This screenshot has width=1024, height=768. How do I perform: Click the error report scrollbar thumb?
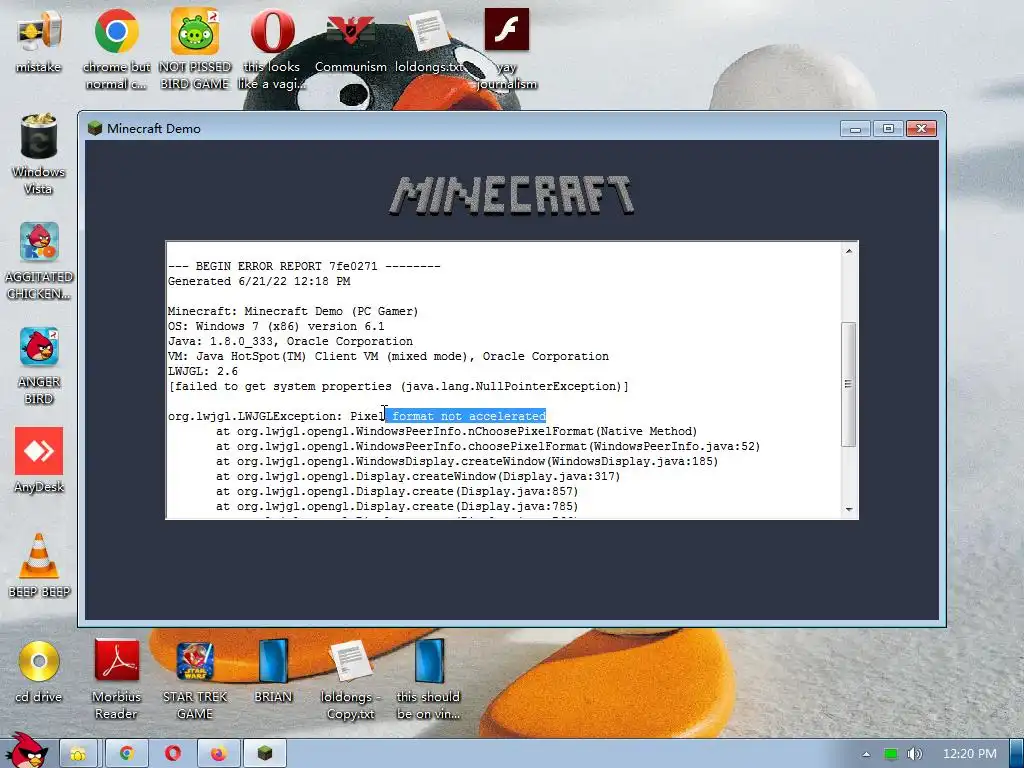click(x=848, y=384)
